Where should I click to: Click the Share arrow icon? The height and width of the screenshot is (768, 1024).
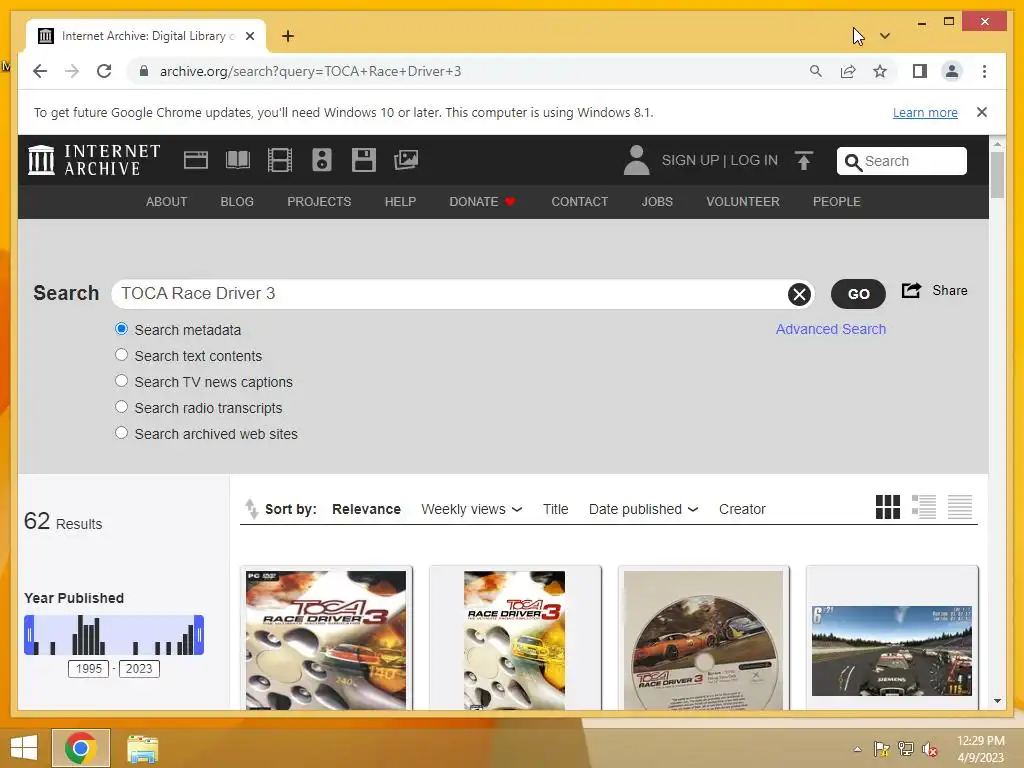tap(911, 290)
